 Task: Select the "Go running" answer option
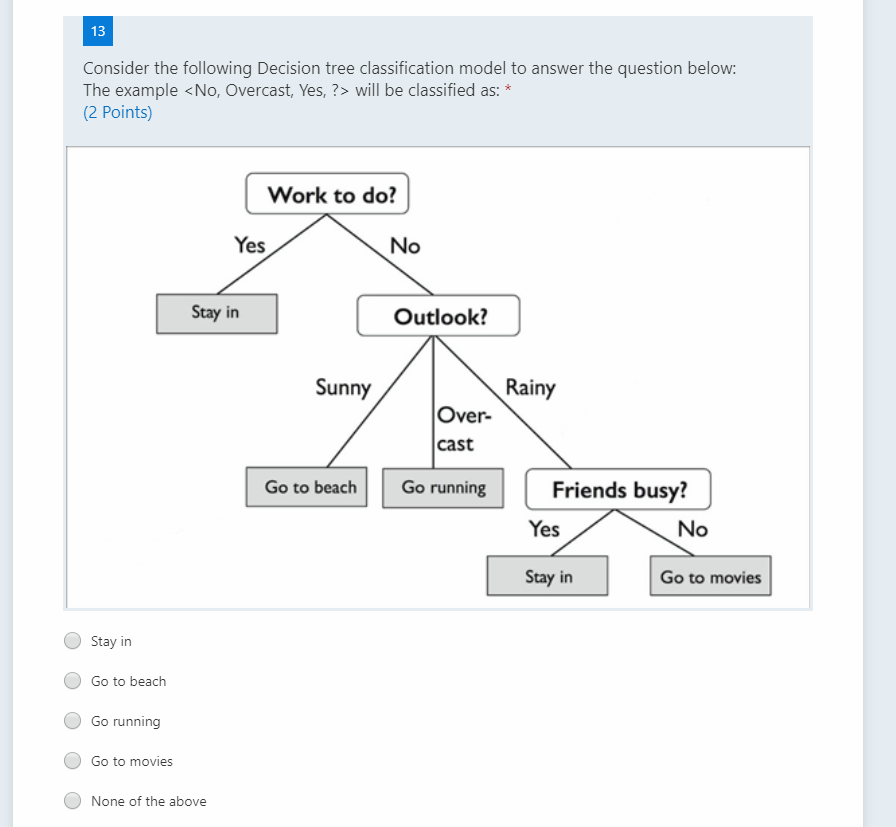[72, 720]
